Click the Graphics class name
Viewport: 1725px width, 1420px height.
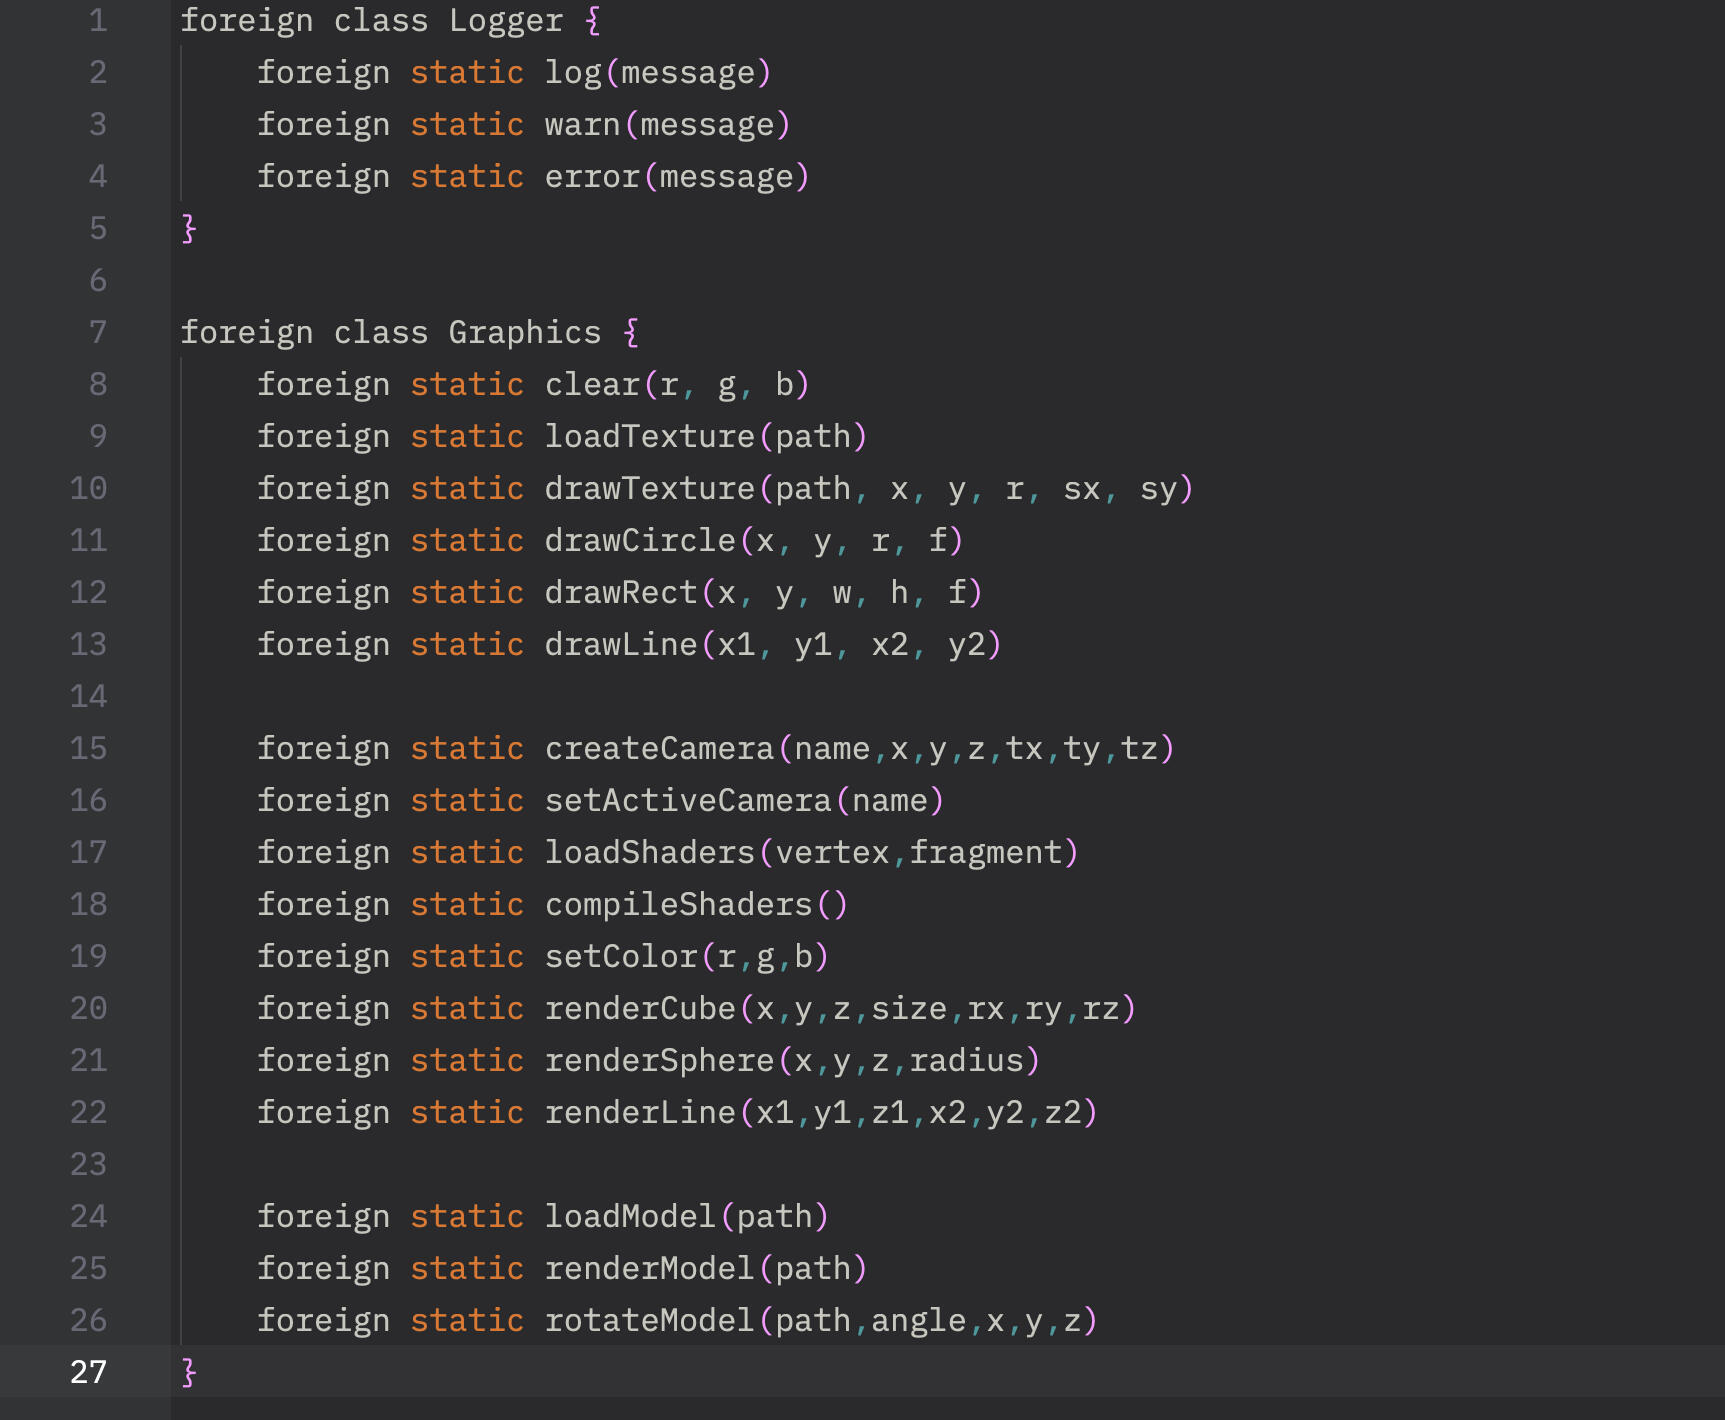tap(524, 332)
